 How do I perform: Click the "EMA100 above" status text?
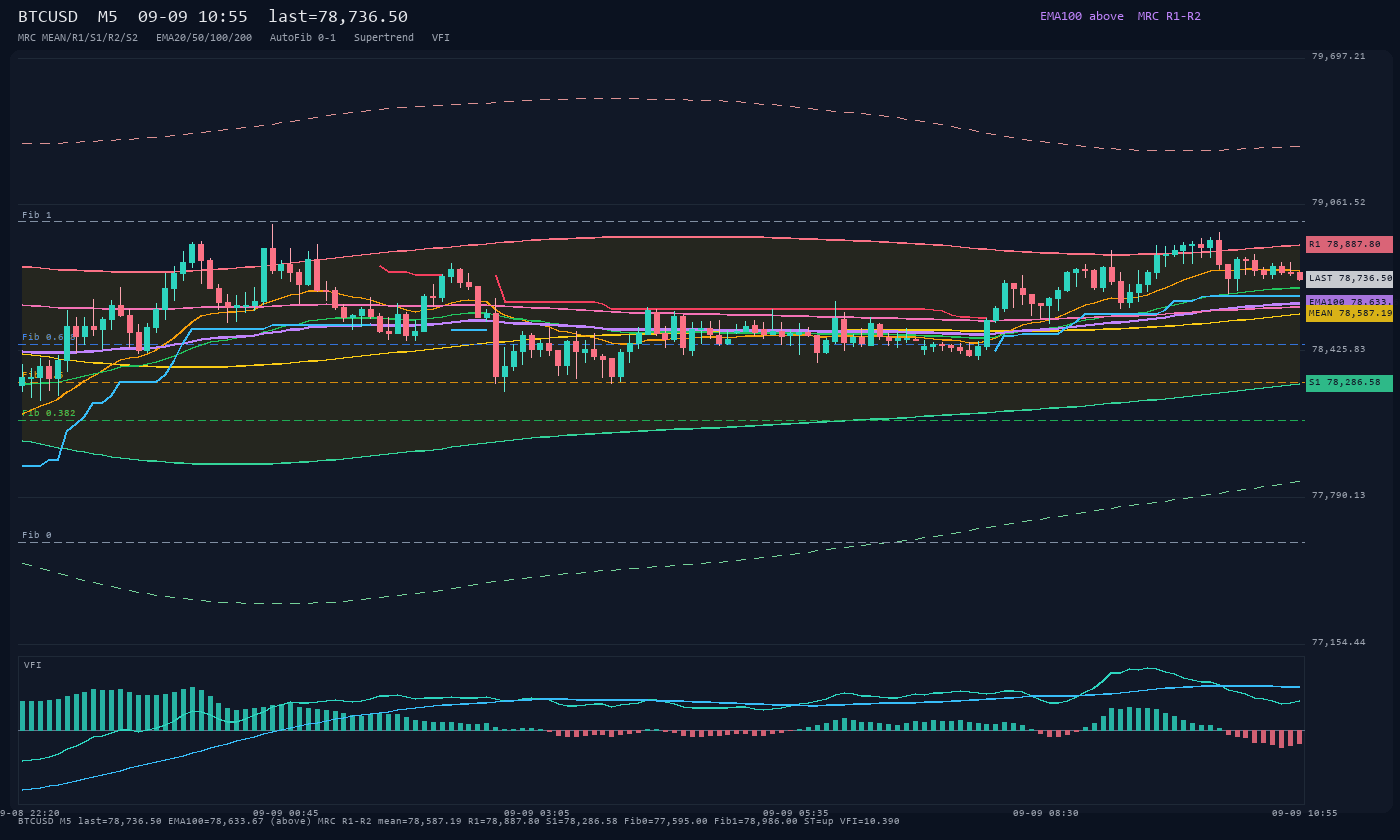[x=1081, y=16]
